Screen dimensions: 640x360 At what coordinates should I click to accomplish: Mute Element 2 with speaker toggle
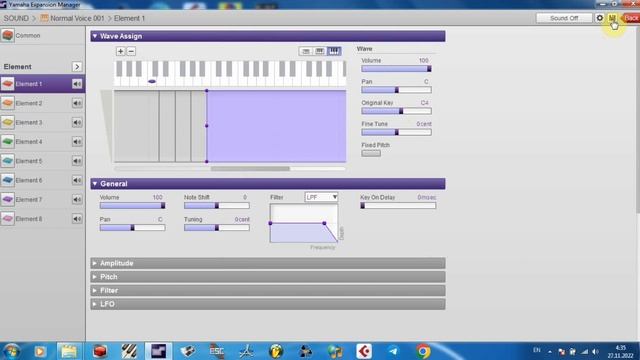pos(77,103)
